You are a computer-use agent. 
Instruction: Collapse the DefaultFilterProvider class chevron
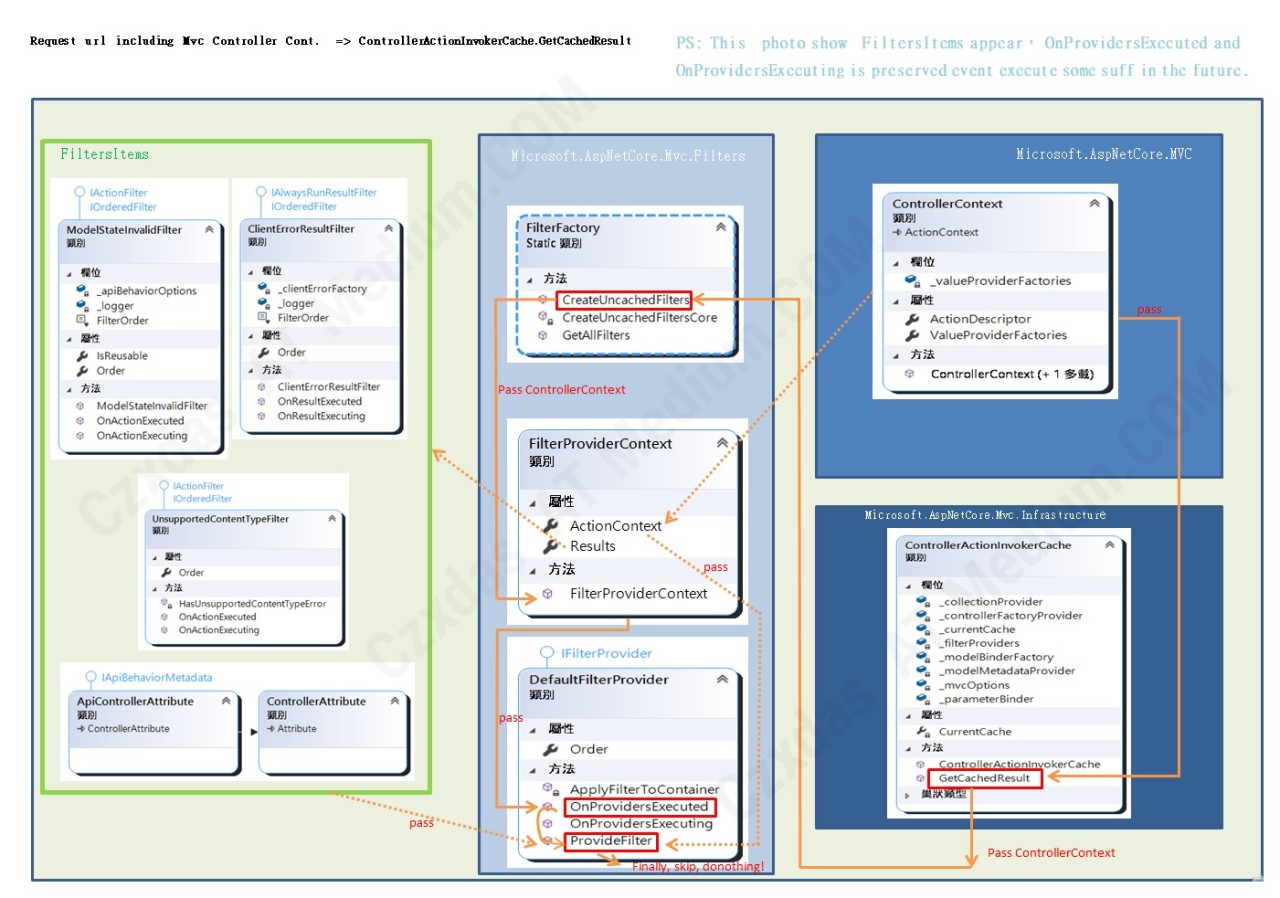point(723,679)
